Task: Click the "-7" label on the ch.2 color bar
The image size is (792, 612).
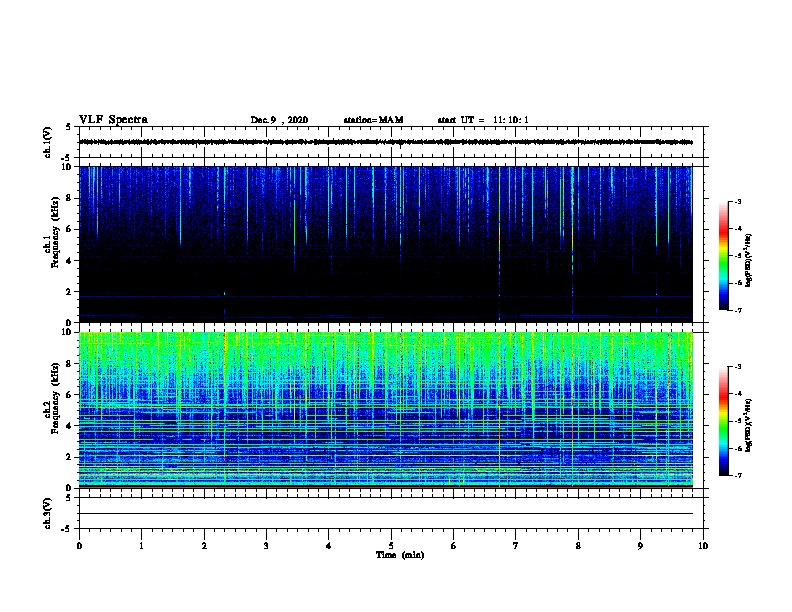Action: click(x=737, y=475)
